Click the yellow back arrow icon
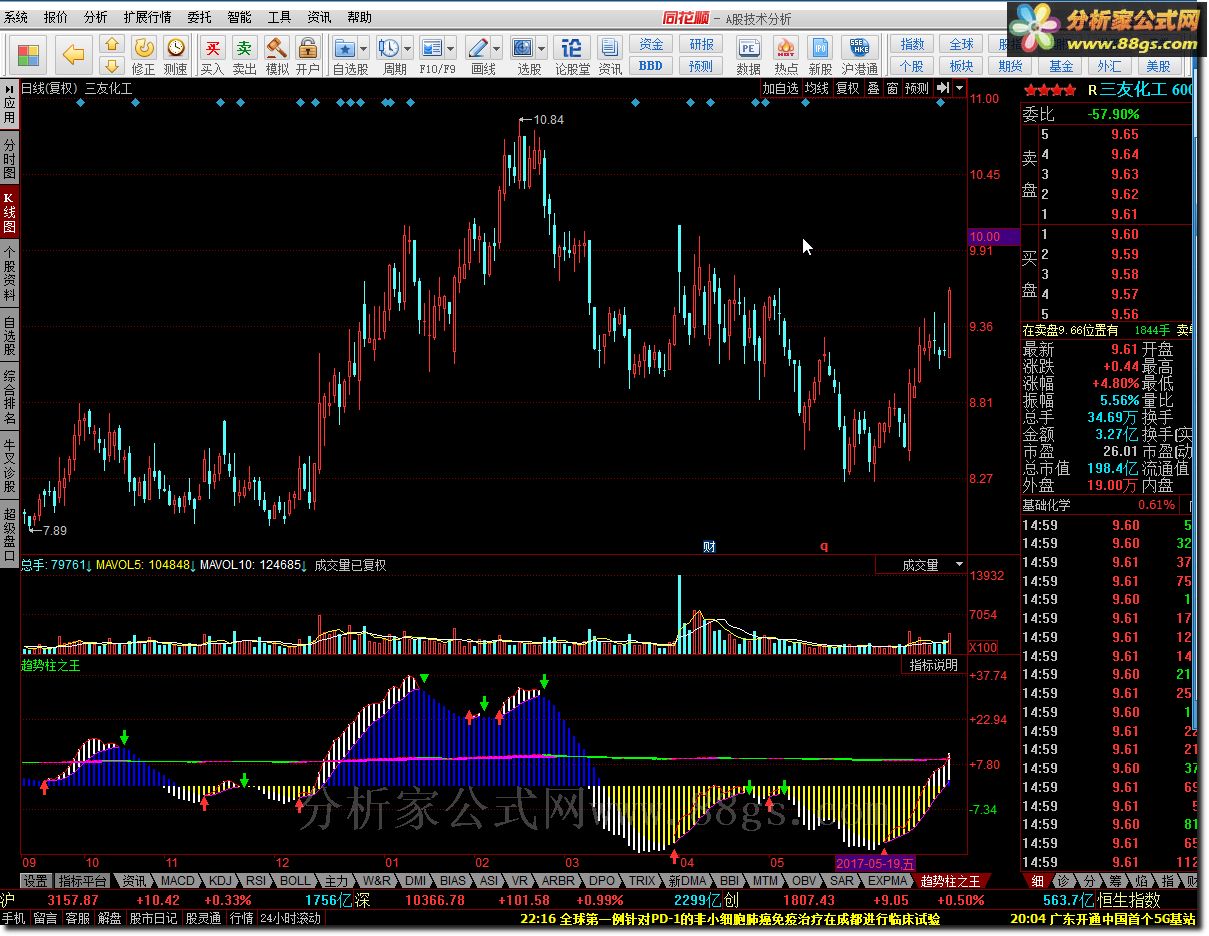 coord(74,54)
